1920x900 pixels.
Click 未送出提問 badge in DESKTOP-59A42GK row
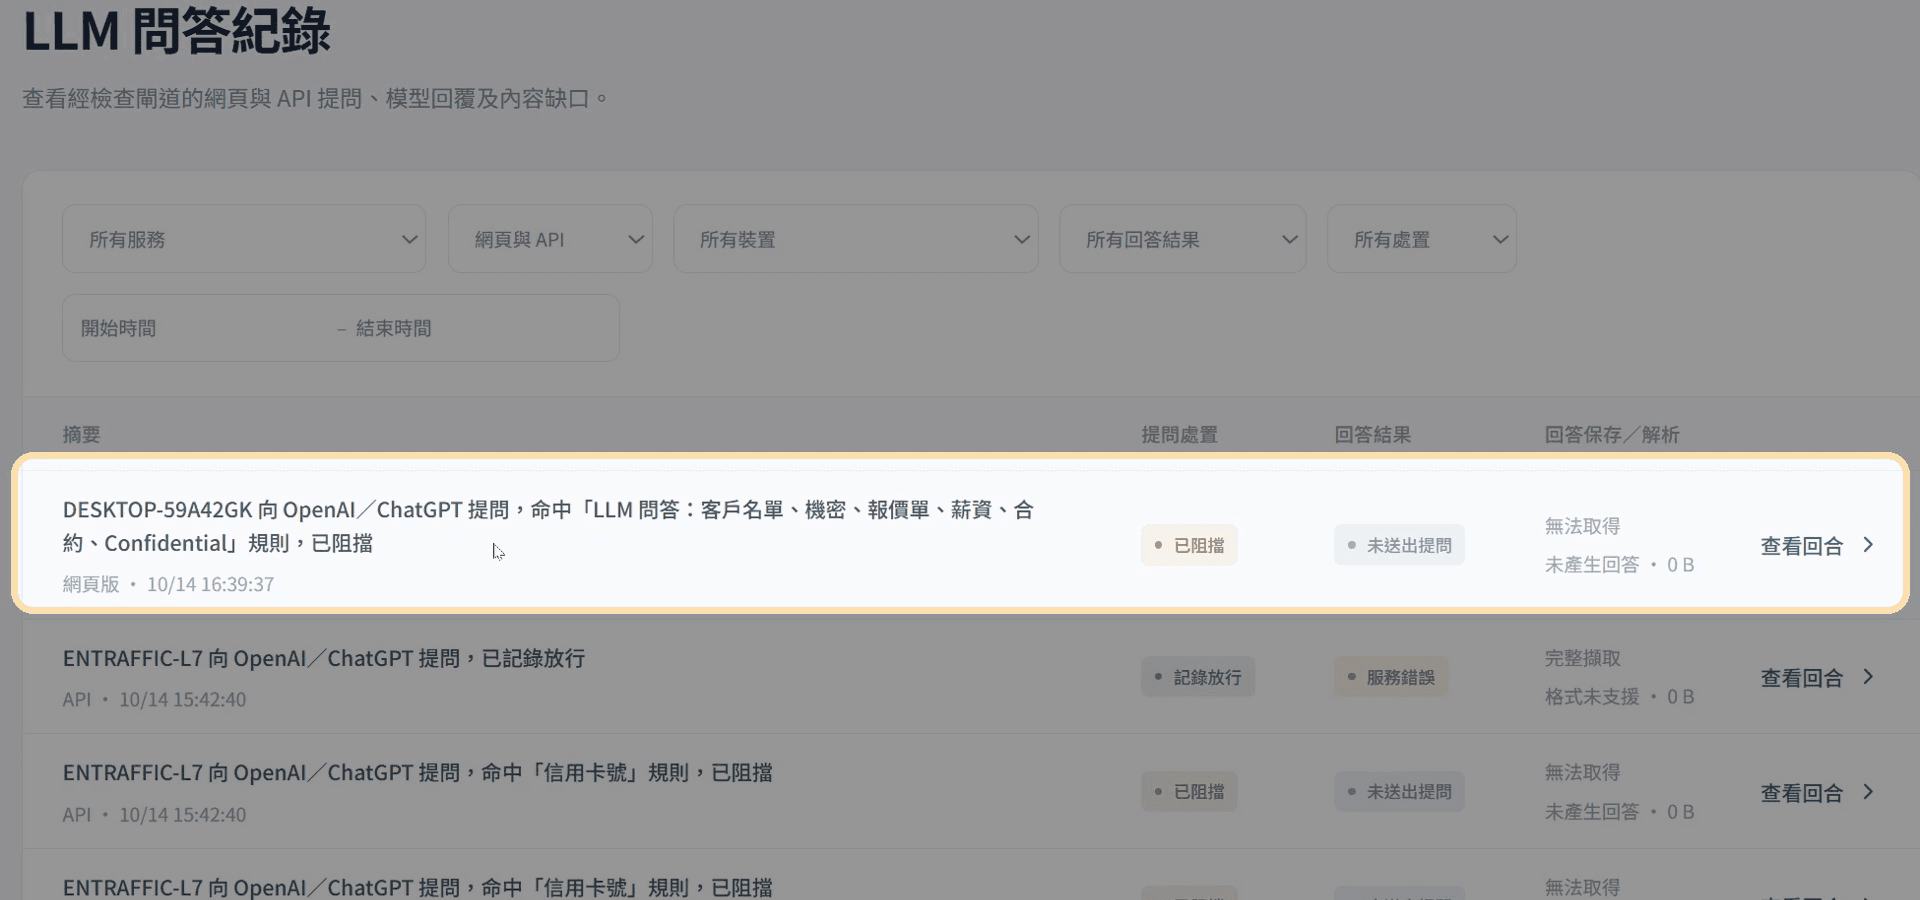point(1399,545)
